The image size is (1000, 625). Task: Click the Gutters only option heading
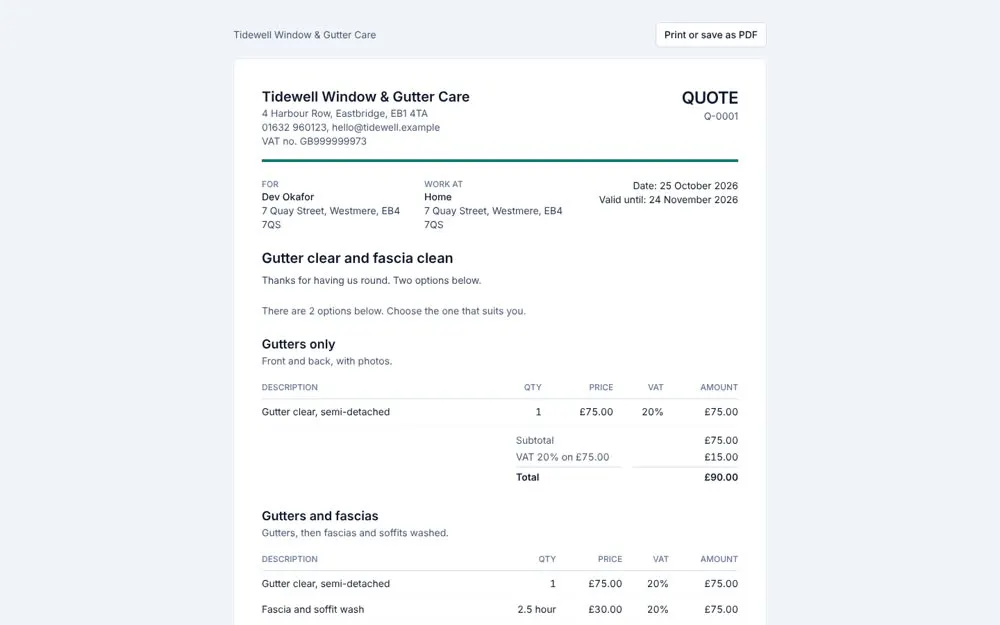[x=298, y=344]
